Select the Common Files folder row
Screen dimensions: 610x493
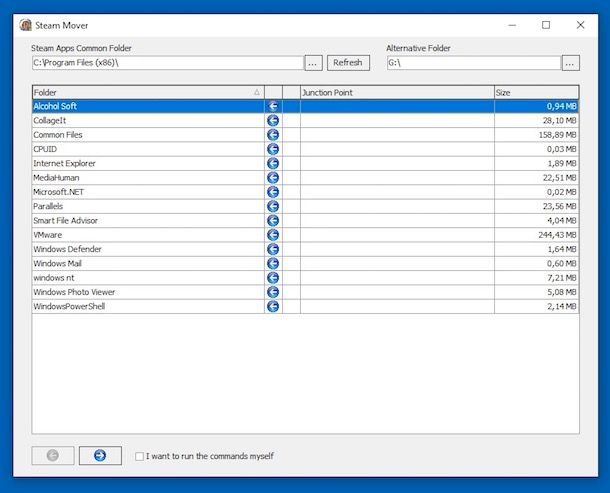[x=146, y=135]
